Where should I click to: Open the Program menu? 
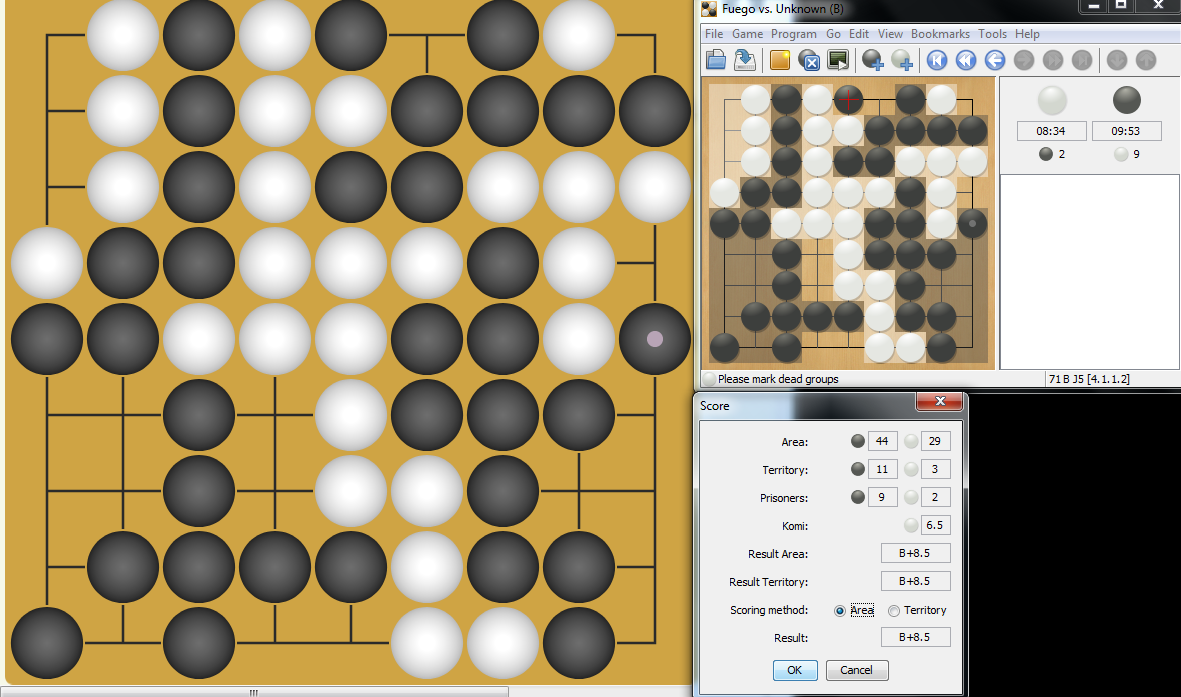coord(794,34)
